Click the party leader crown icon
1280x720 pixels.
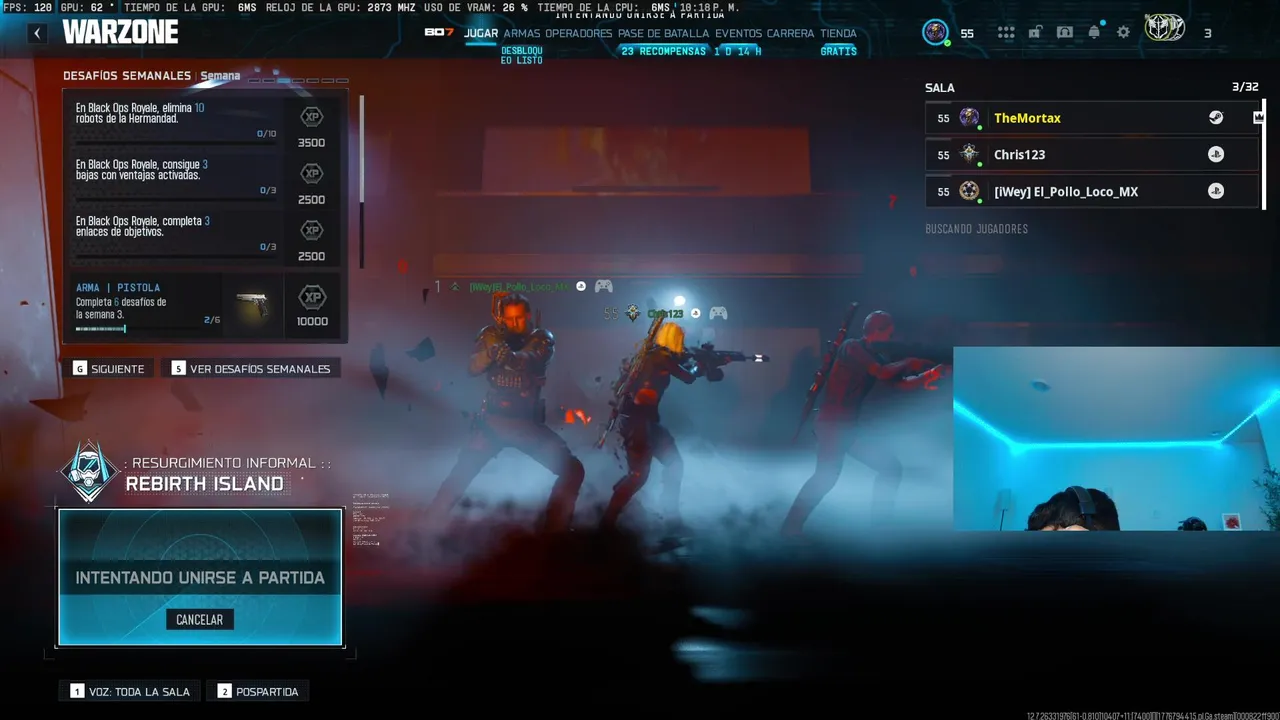pyautogui.click(x=1258, y=118)
